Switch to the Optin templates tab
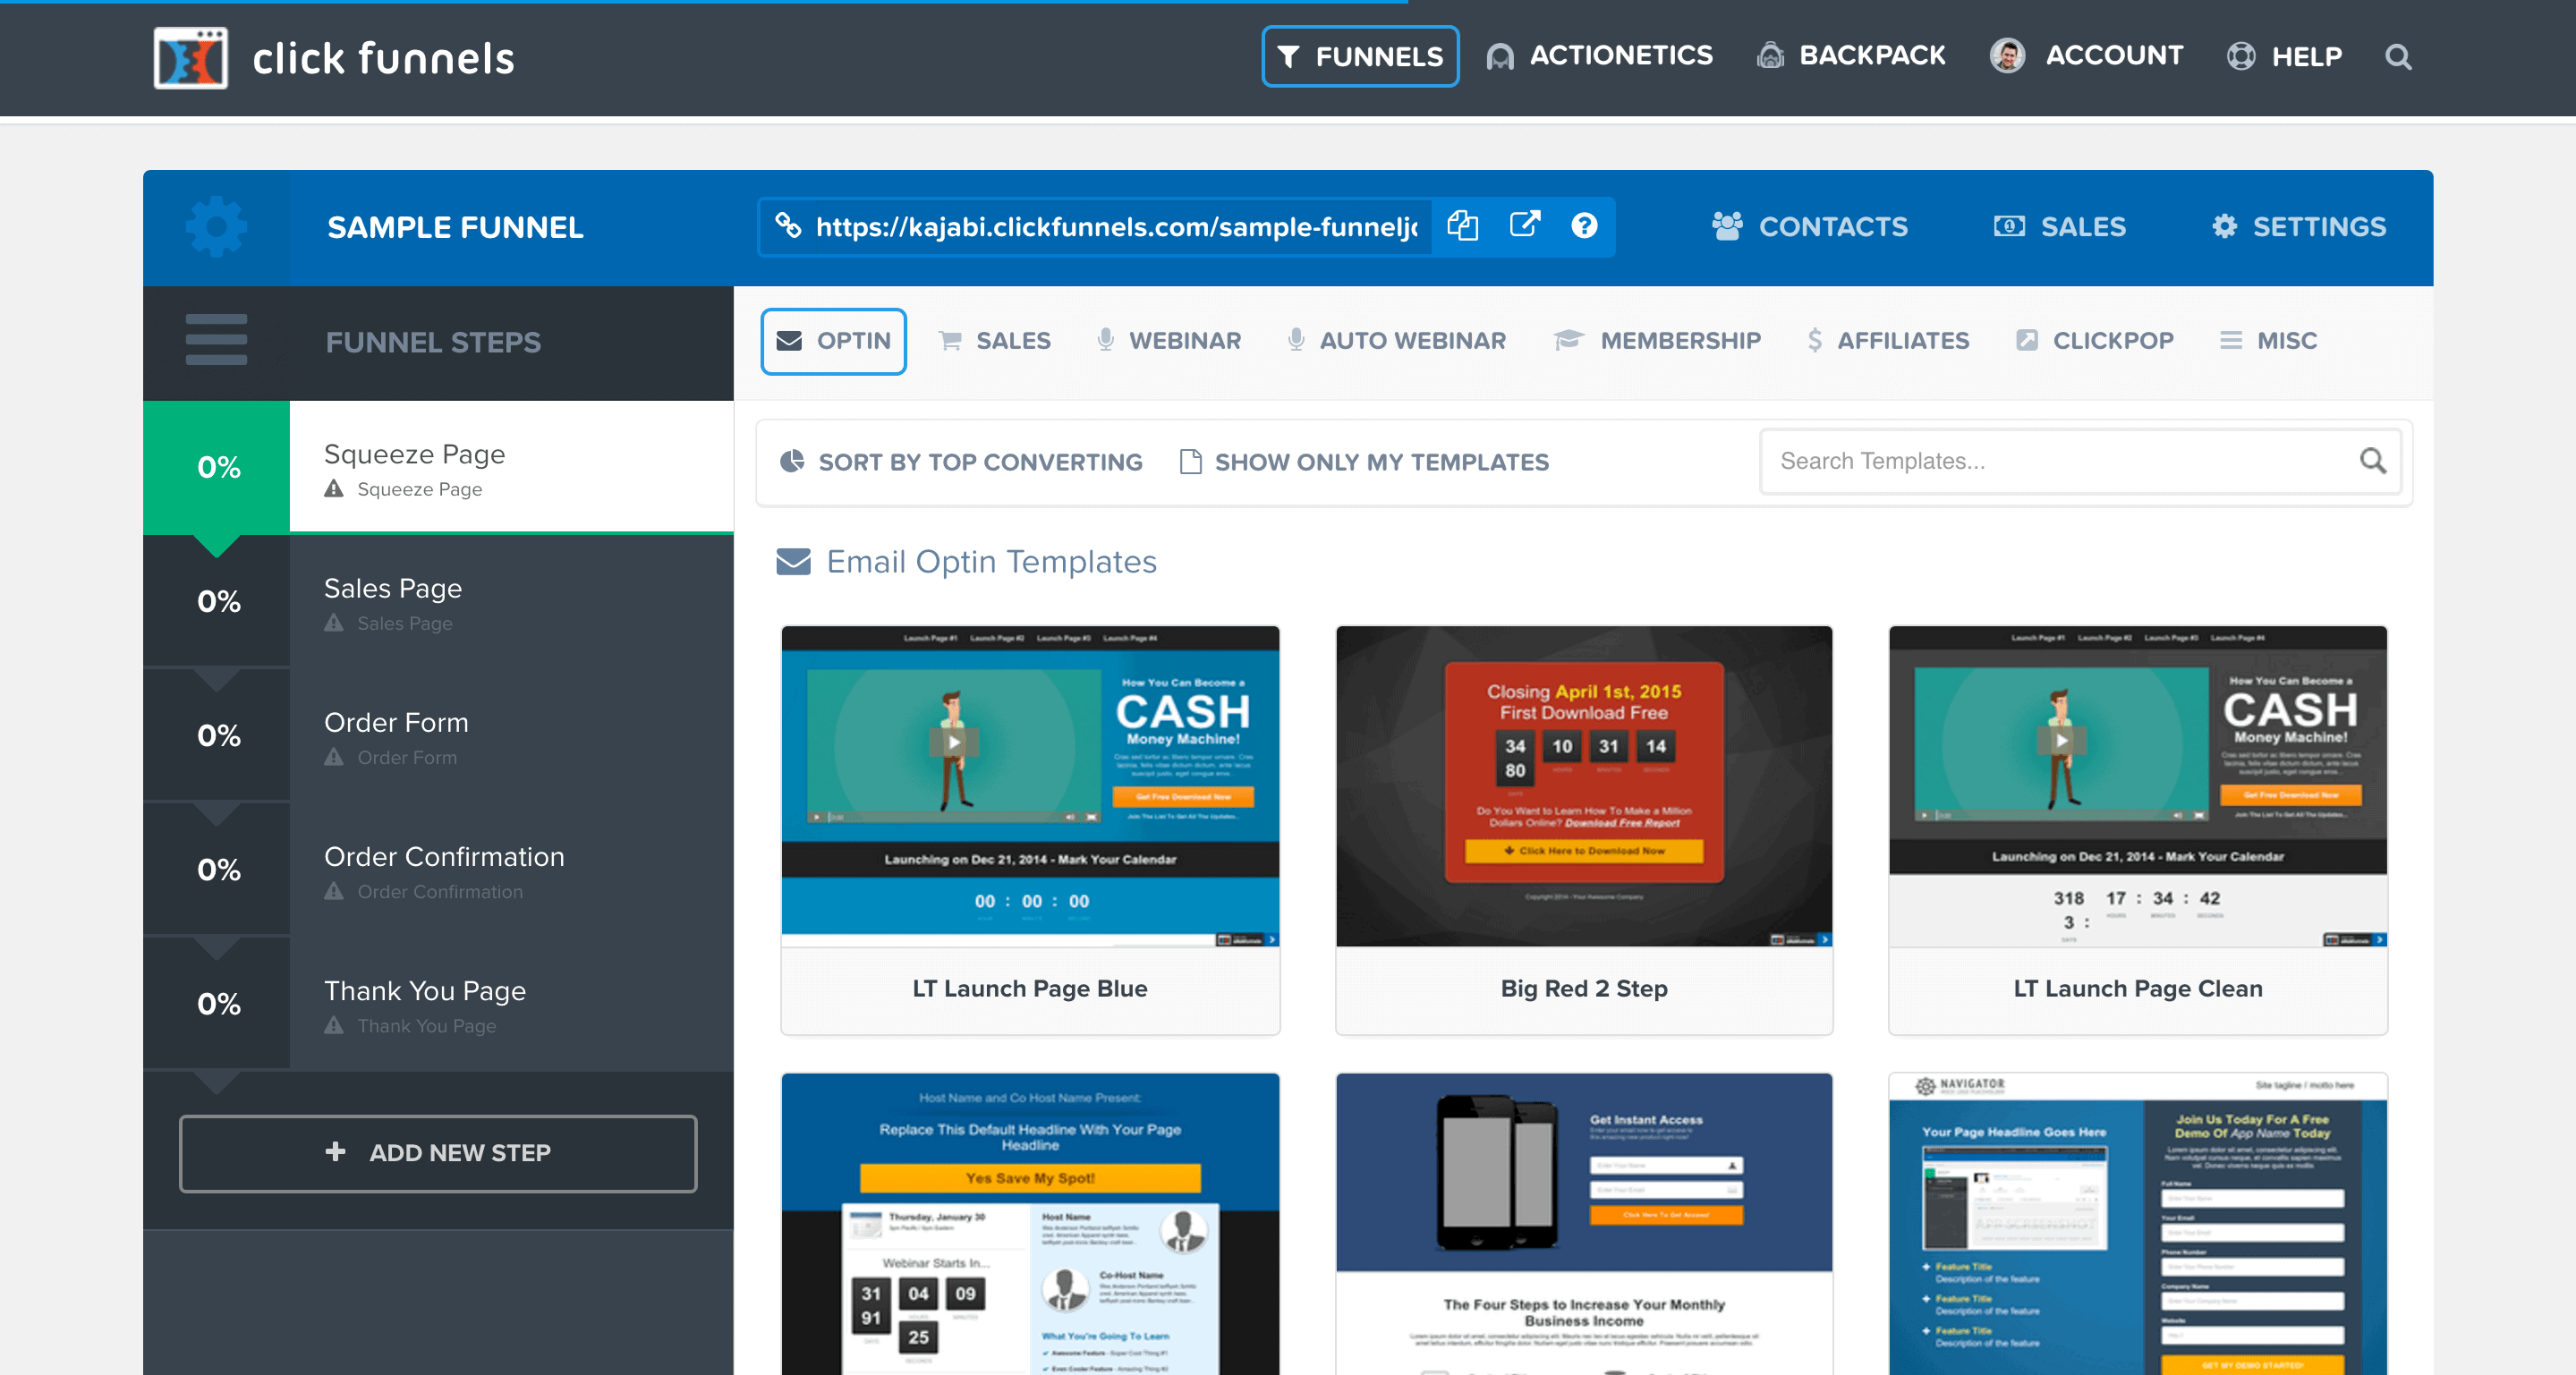2576x1375 pixels. [833, 341]
